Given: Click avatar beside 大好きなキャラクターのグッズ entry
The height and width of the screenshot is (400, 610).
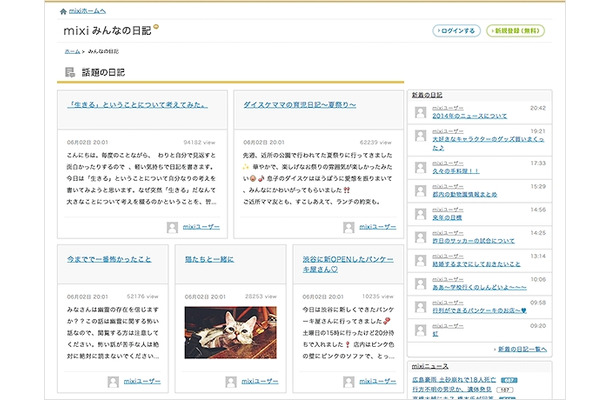Looking at the screenshot, I should click(421, 136).
